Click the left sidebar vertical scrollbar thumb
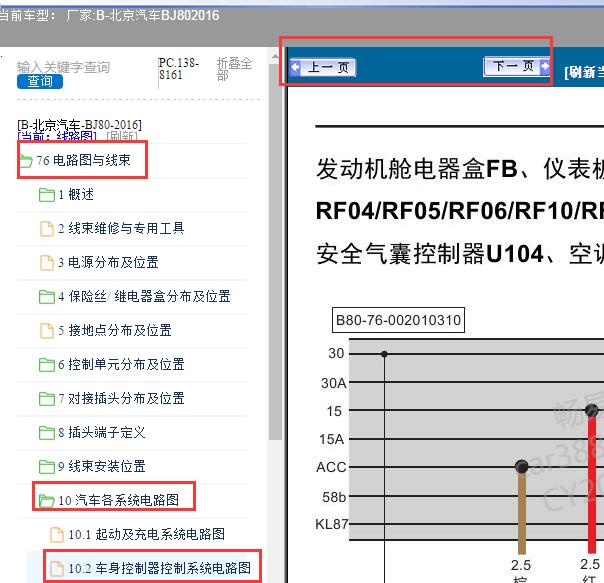Image resolution: width=604 pixels, height=583 pixels. pos(275,252)
